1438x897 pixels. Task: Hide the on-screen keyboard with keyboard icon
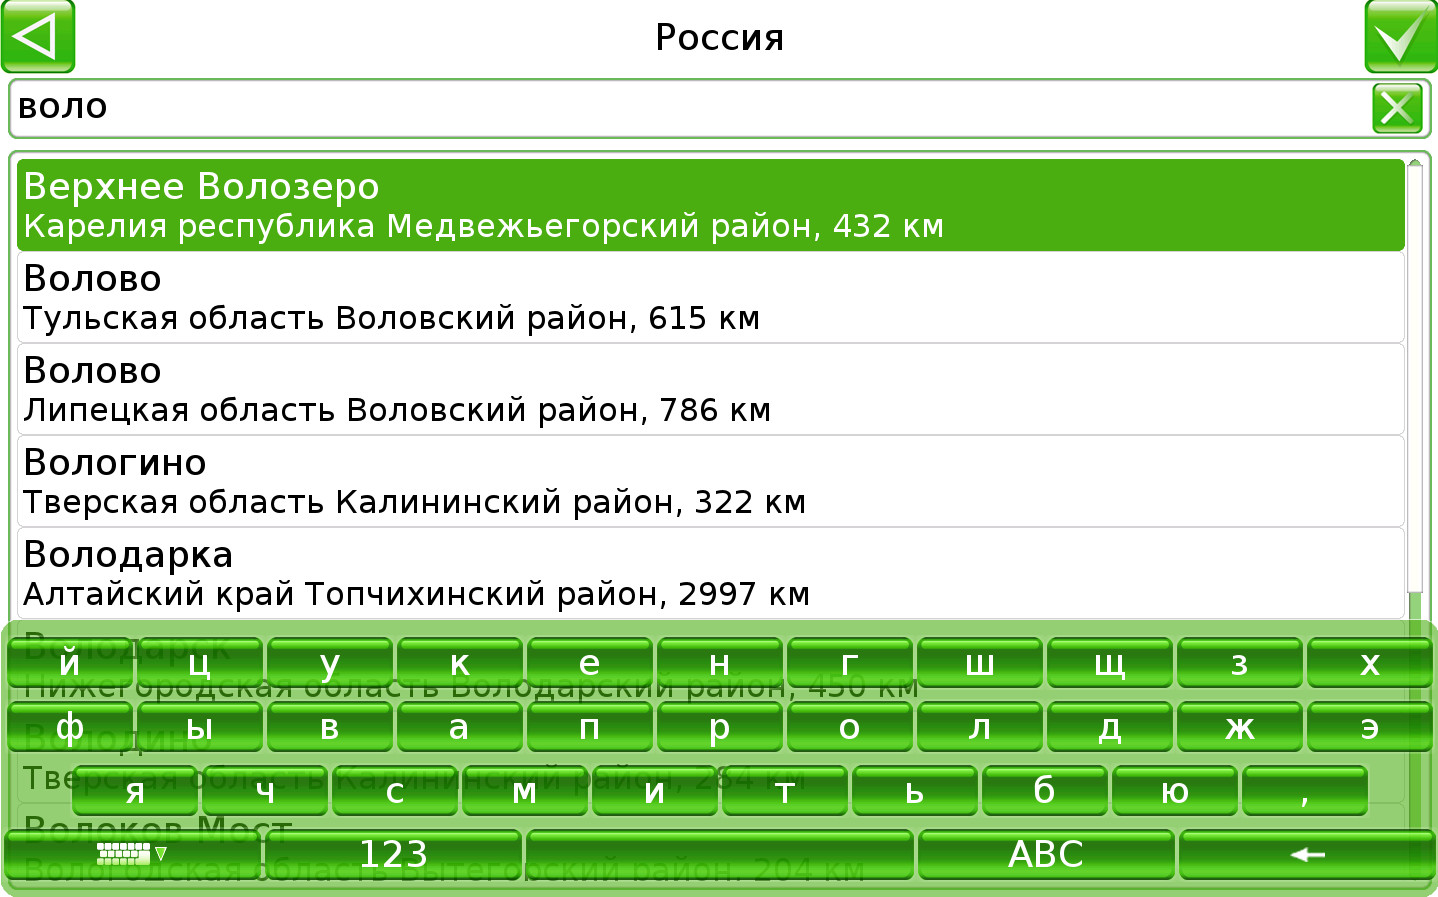click(x=132, y=854)
